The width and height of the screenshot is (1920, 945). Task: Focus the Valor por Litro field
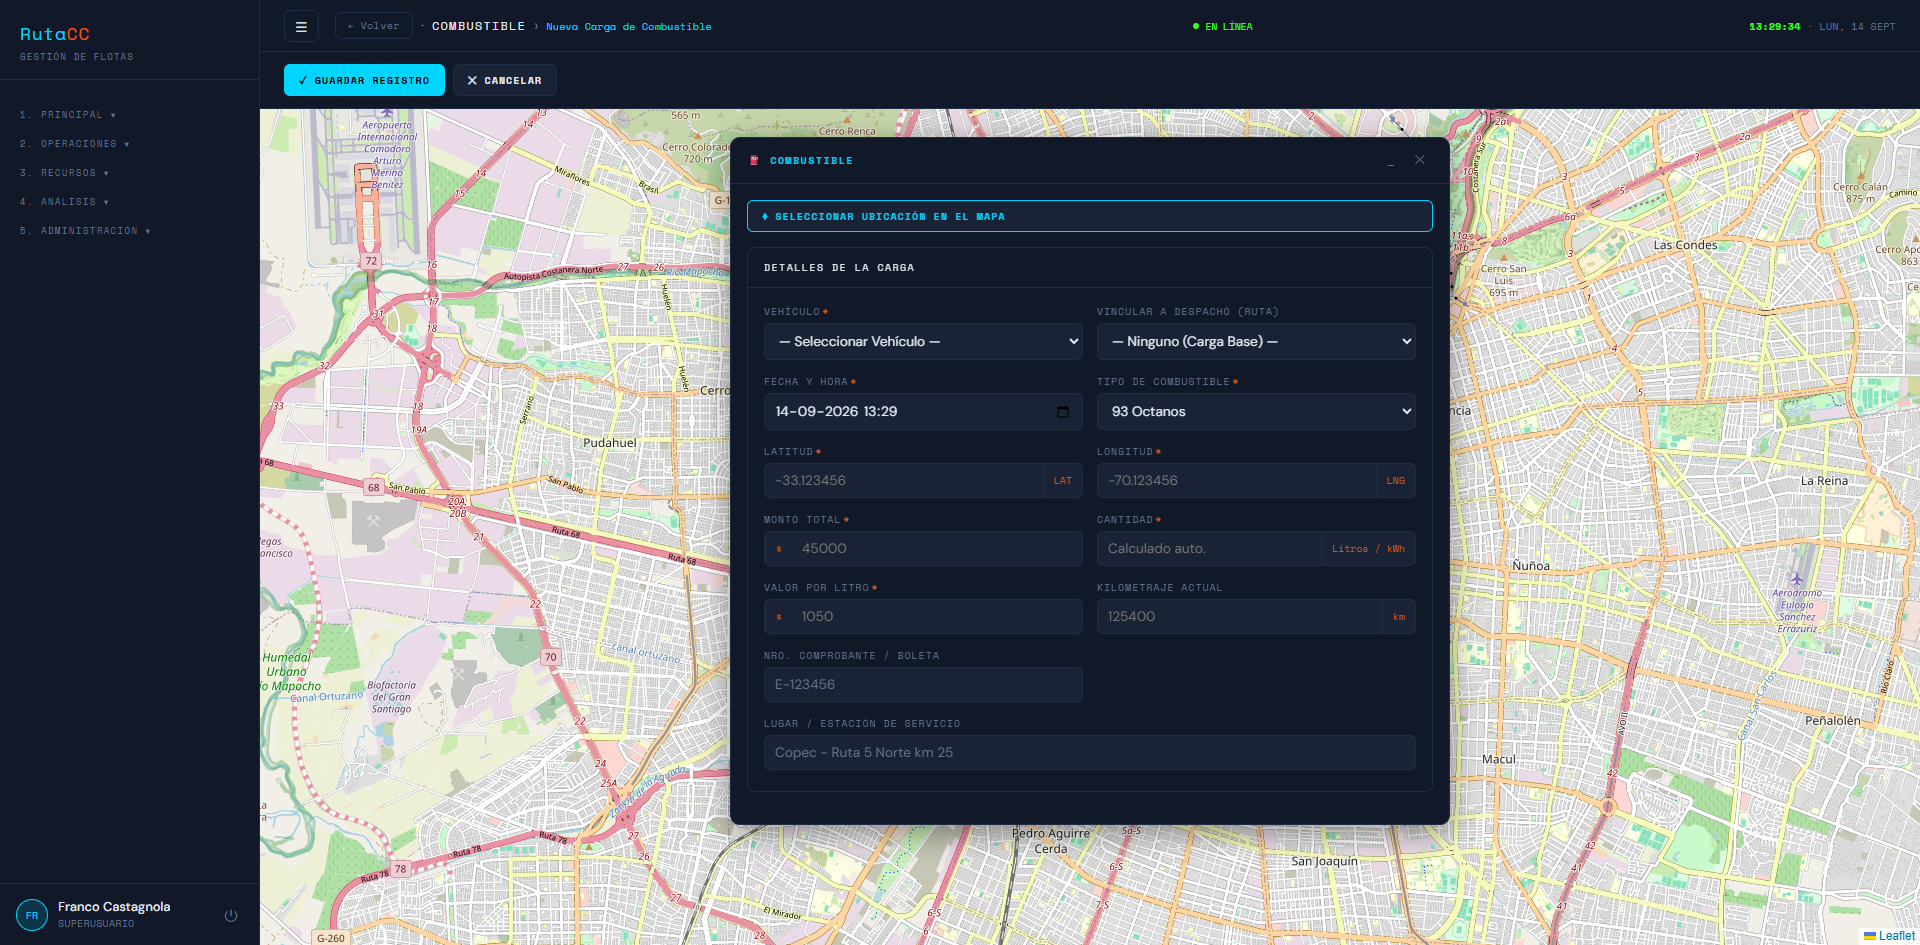coord(923,617)
